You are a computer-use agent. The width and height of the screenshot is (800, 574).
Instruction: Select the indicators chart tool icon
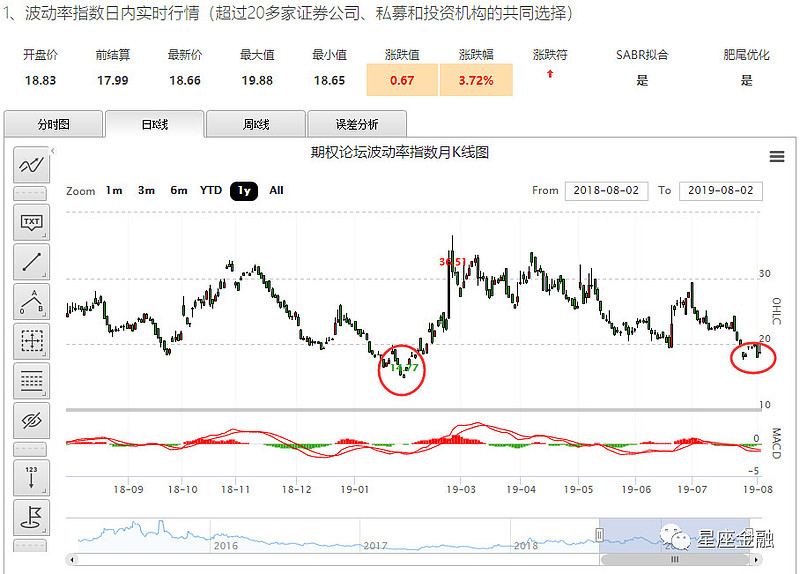tap(31, 165)
